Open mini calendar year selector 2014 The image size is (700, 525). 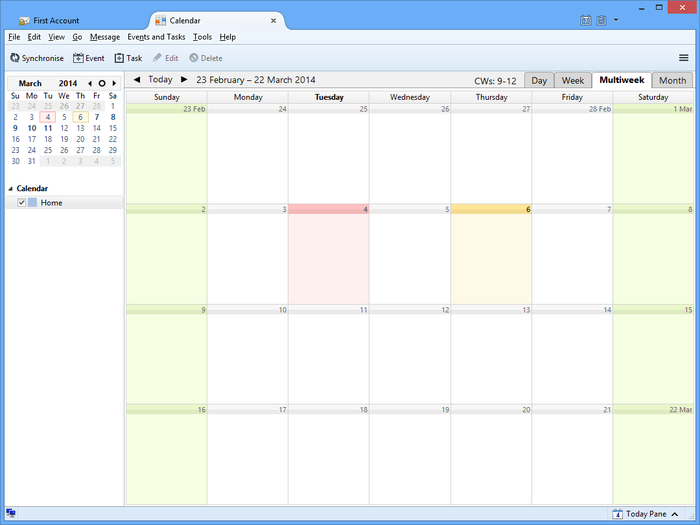pyautogui.click(x=68, y=83)
